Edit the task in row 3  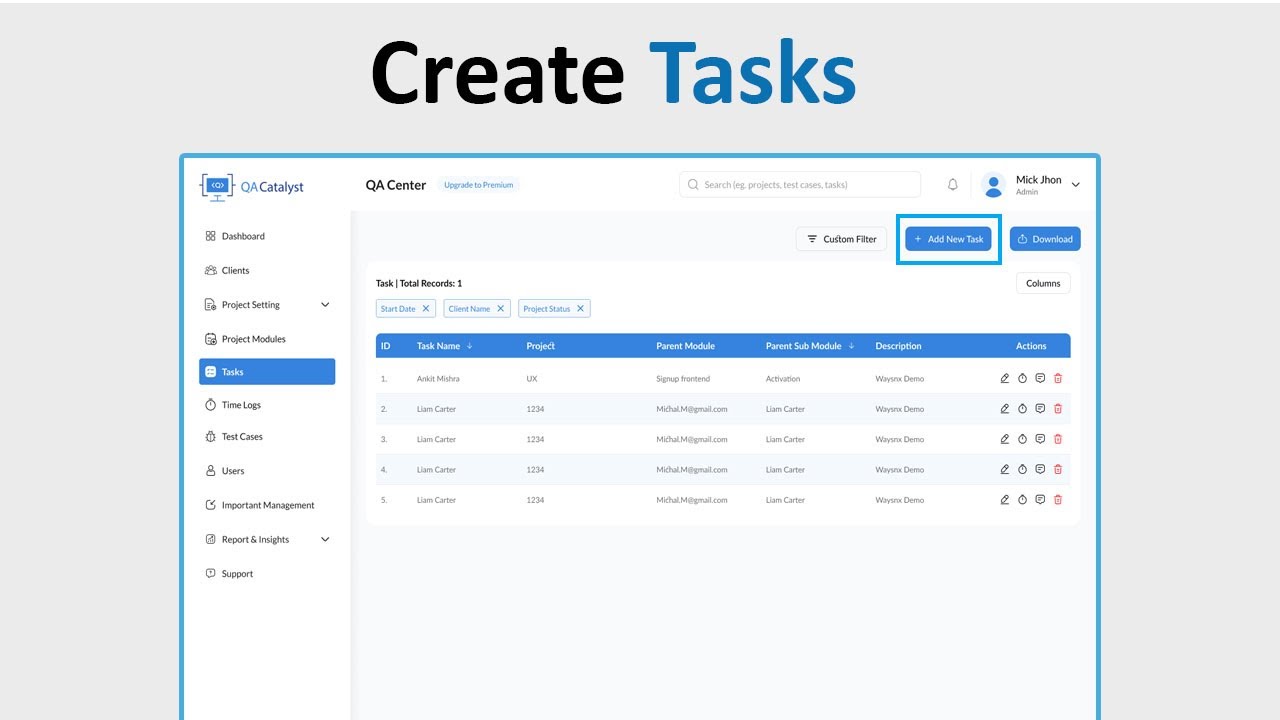tap(1005, 439)
